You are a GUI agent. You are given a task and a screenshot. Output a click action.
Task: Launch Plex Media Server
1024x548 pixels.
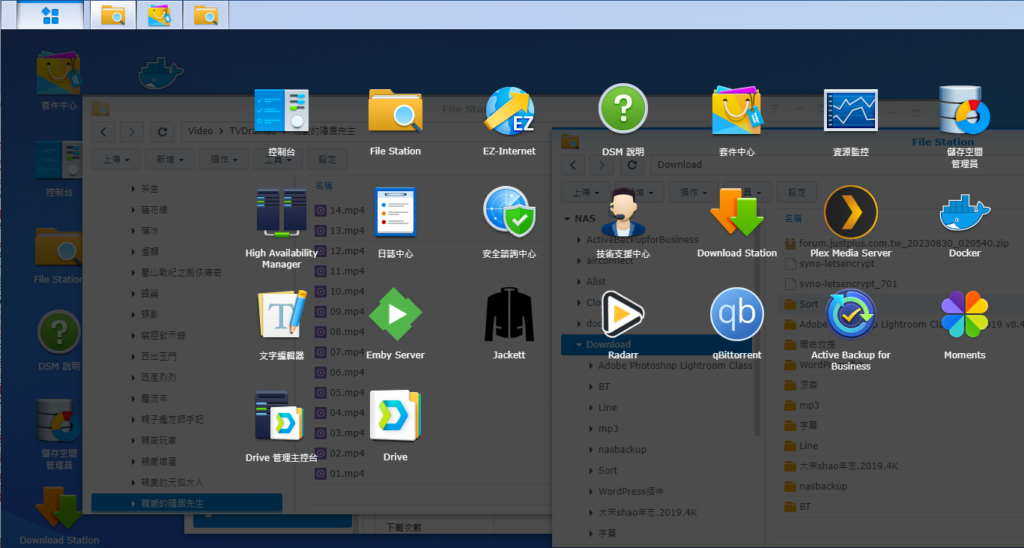tap(850, 212)
